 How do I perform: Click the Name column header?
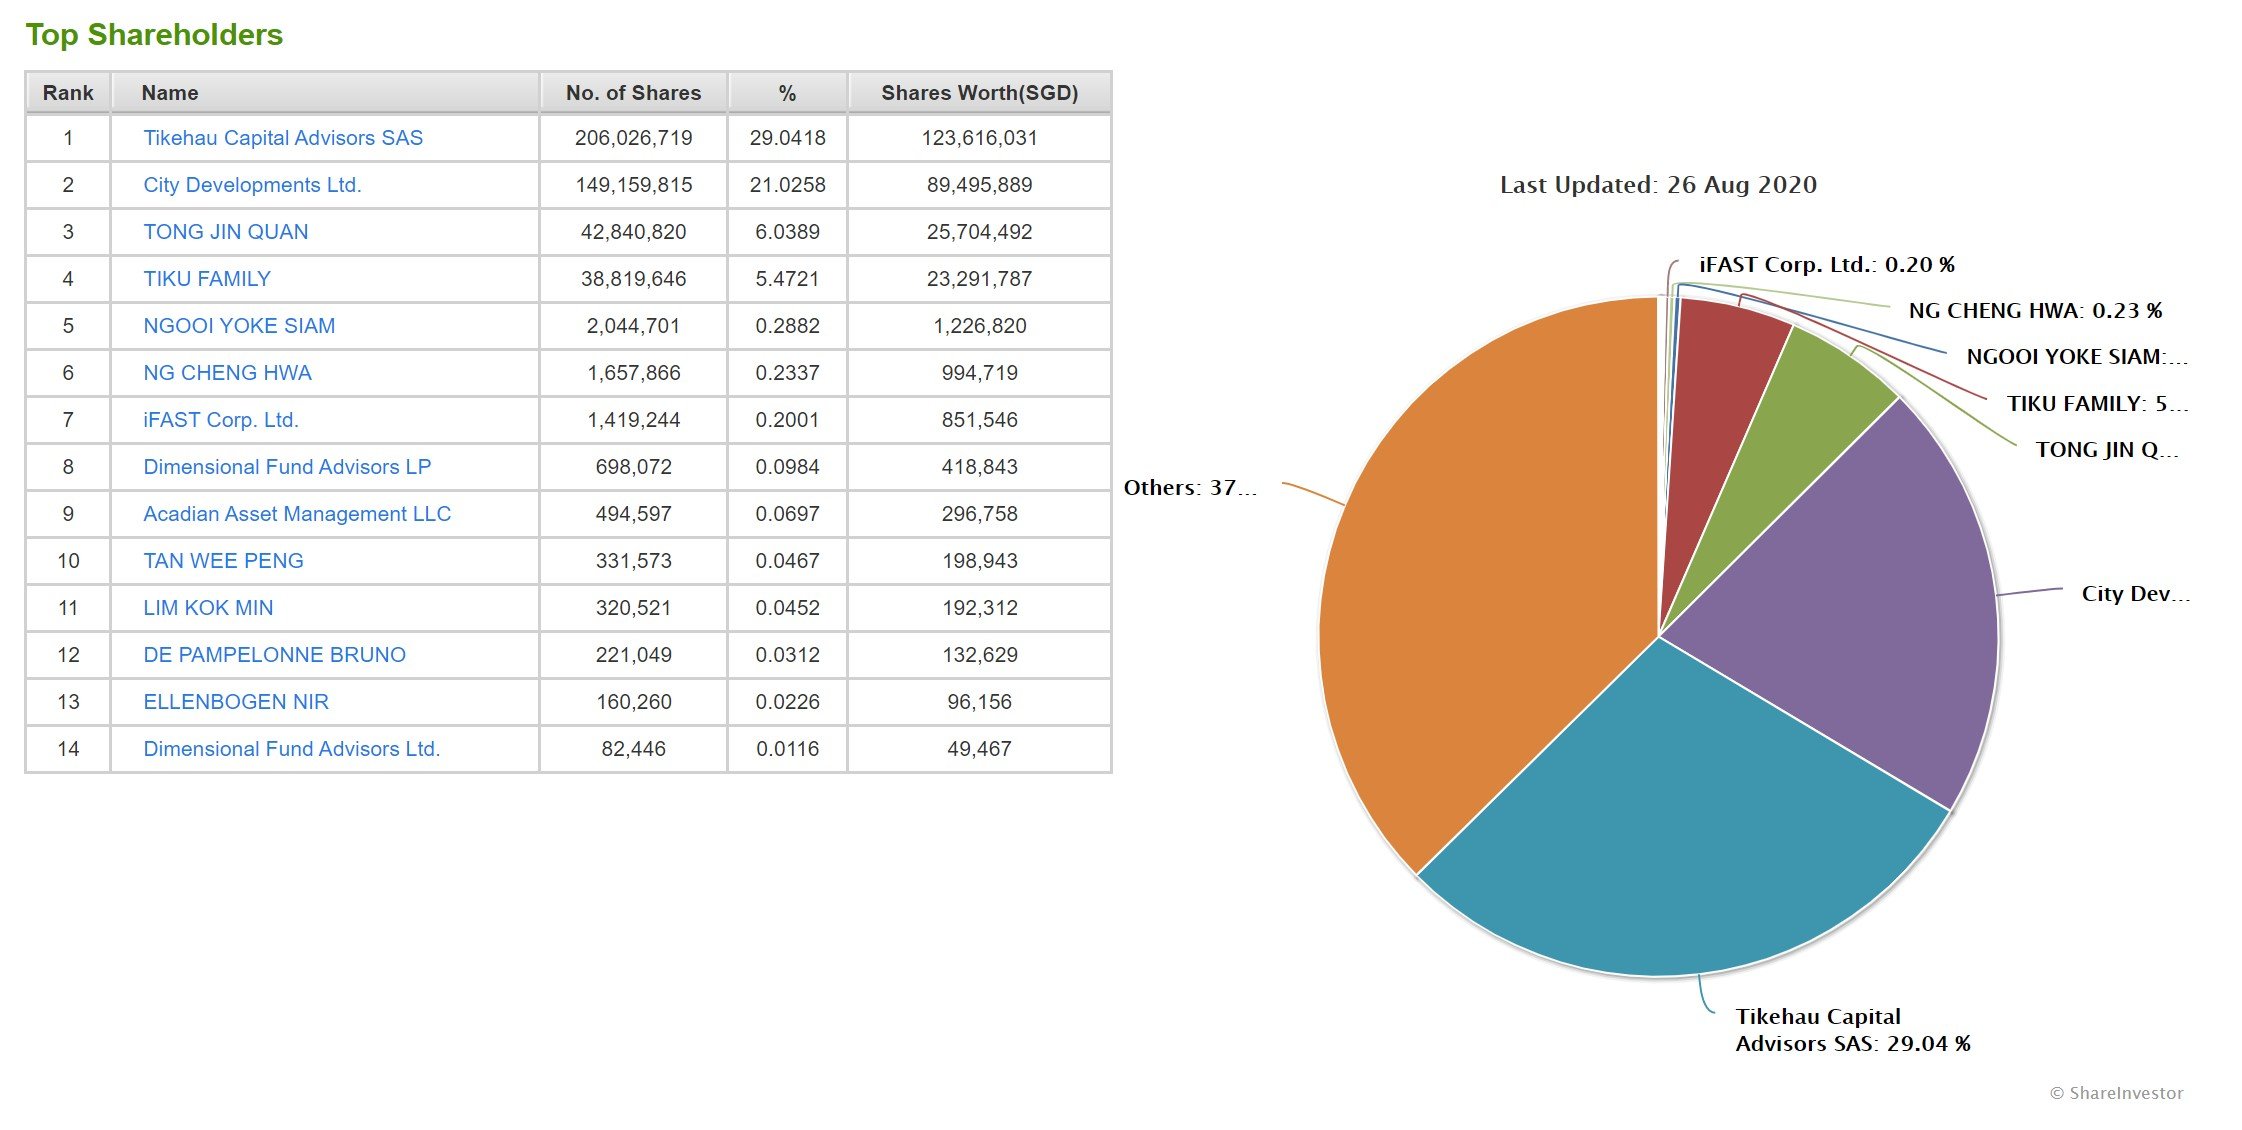pos(325,93)
